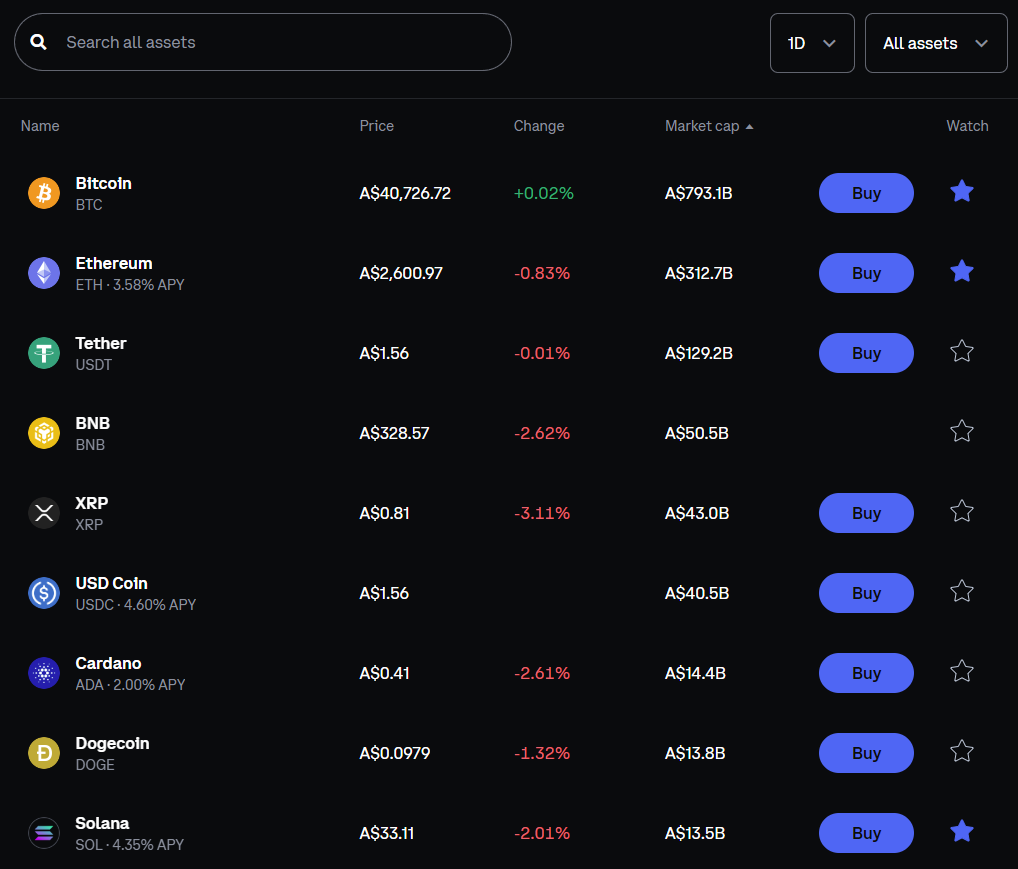
Task: Sort by Price column header
Action: tap(377, 126)
